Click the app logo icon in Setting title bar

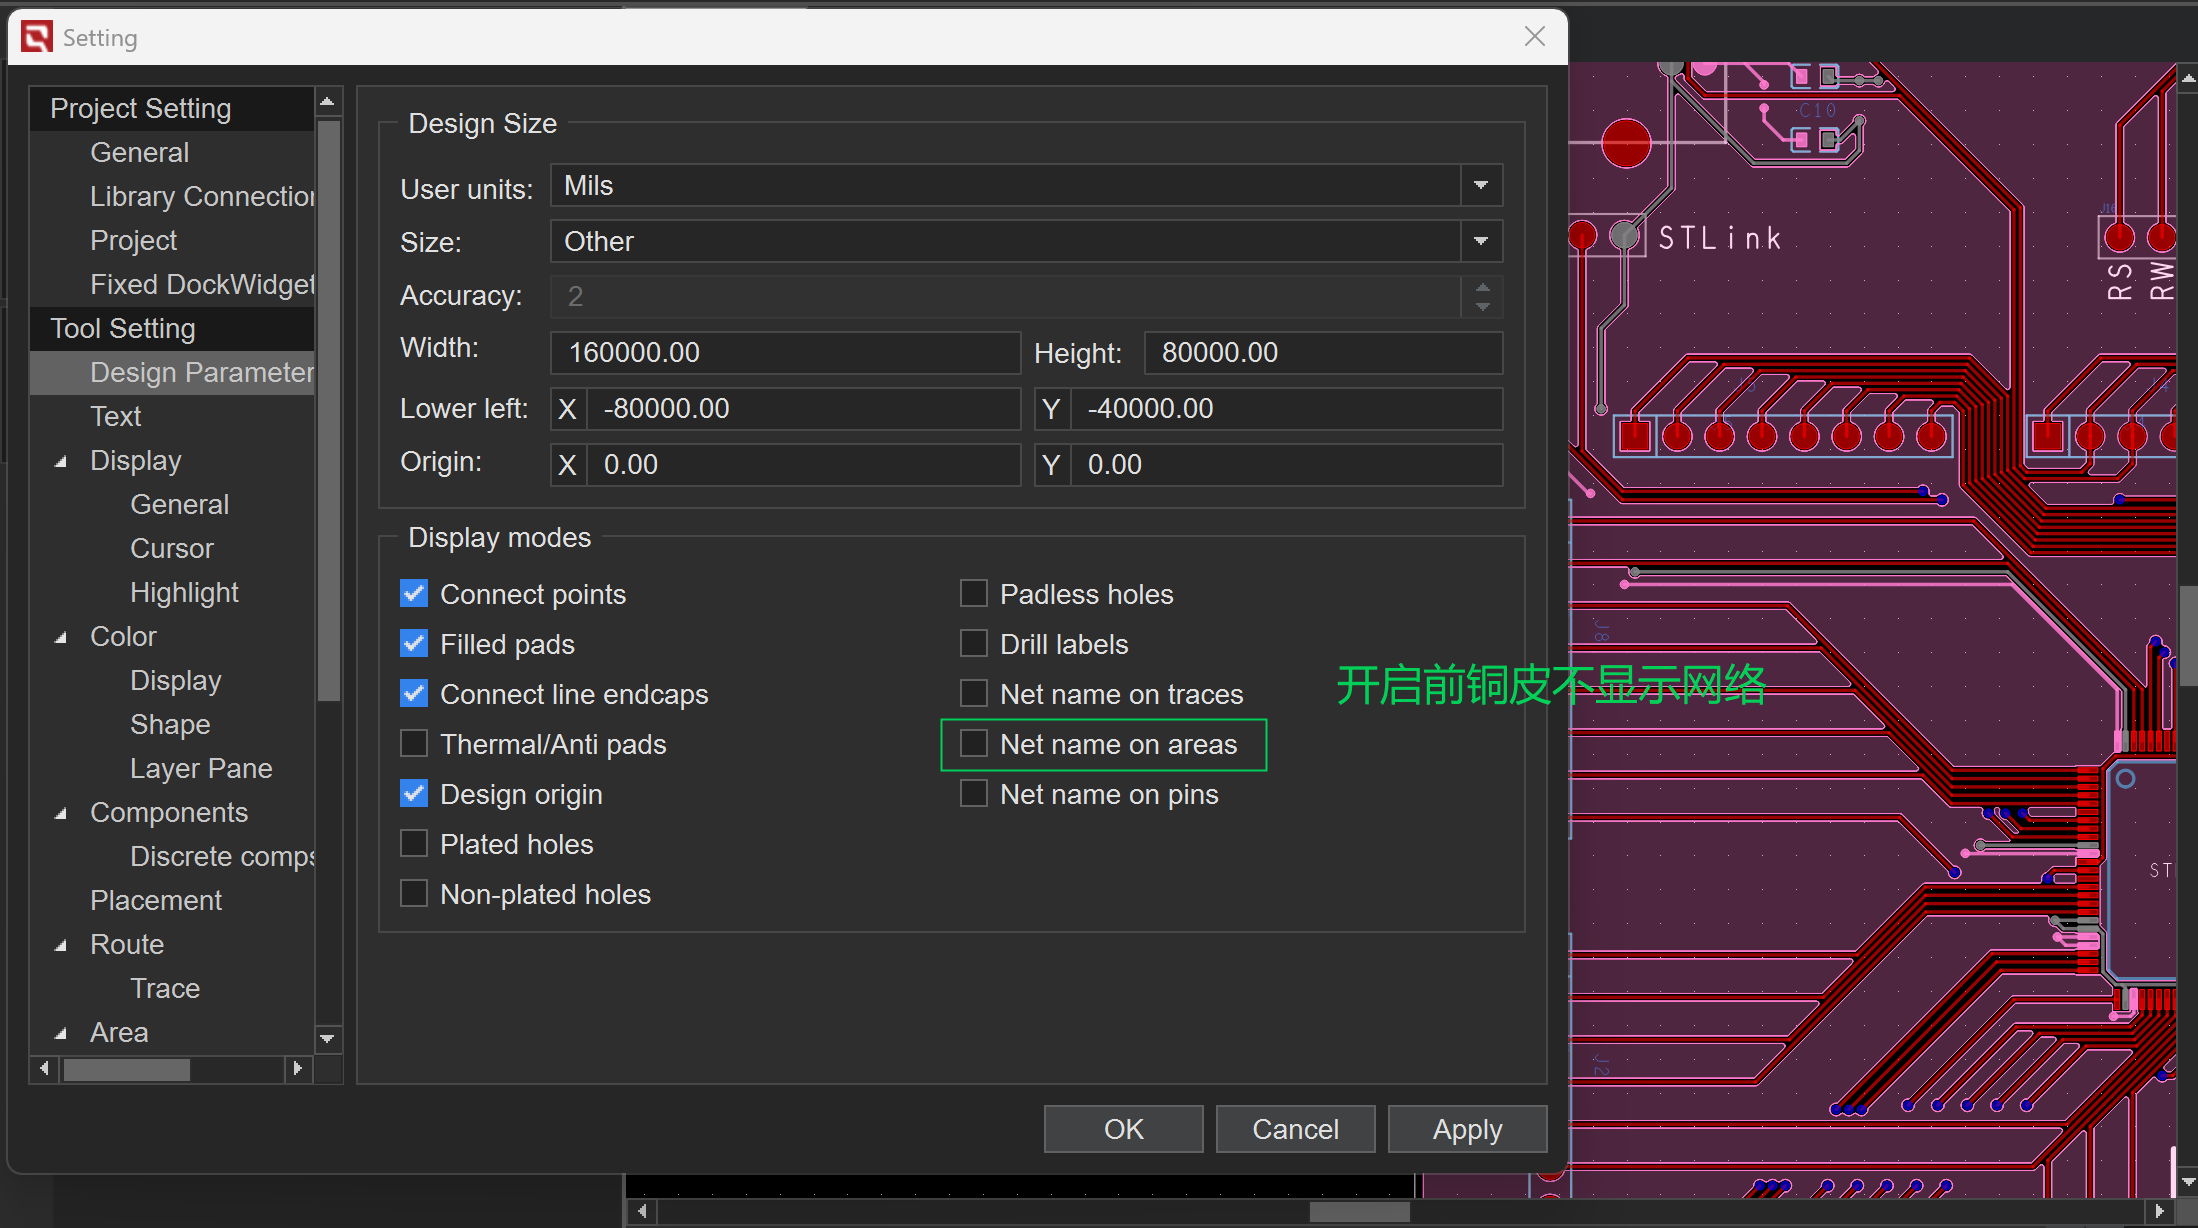coord(37,37)
